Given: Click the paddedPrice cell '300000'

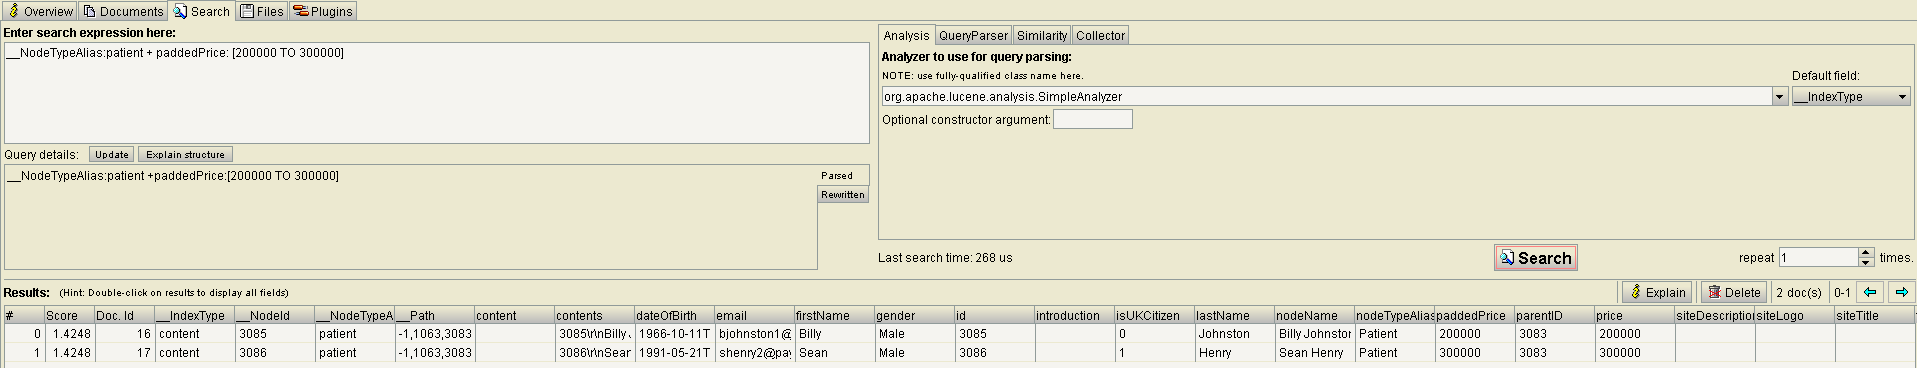Looking at the screenshot, I should (1474, 353).
